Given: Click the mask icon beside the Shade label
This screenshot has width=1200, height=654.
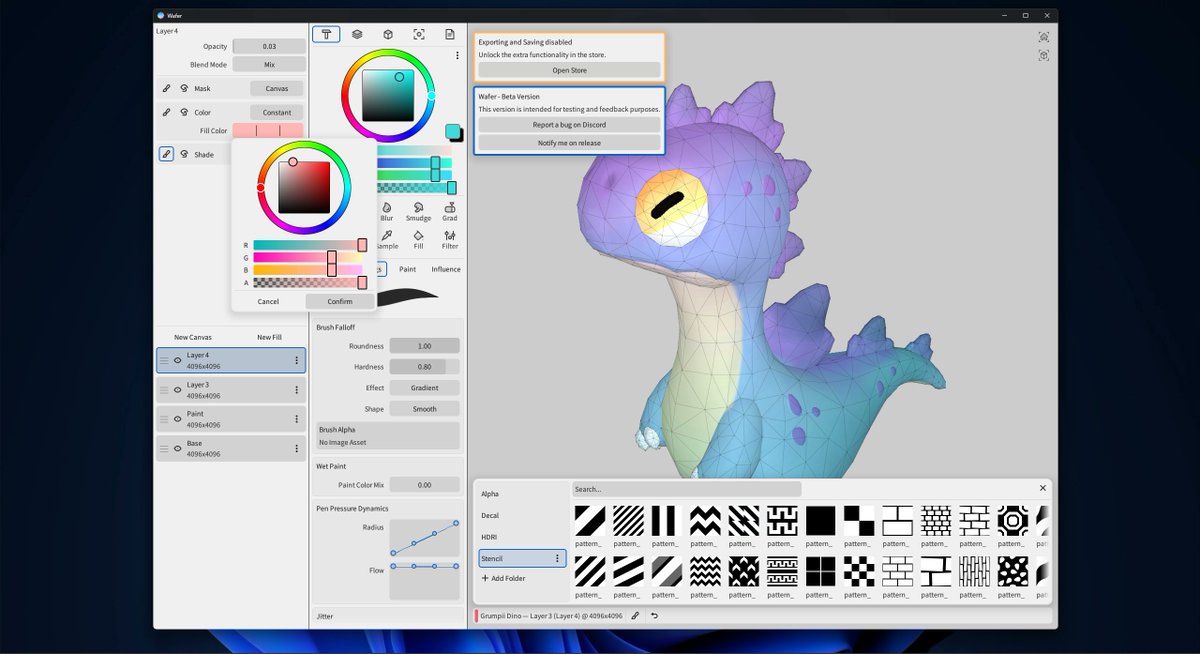Looking at the screenshot, I should point(184,154).
